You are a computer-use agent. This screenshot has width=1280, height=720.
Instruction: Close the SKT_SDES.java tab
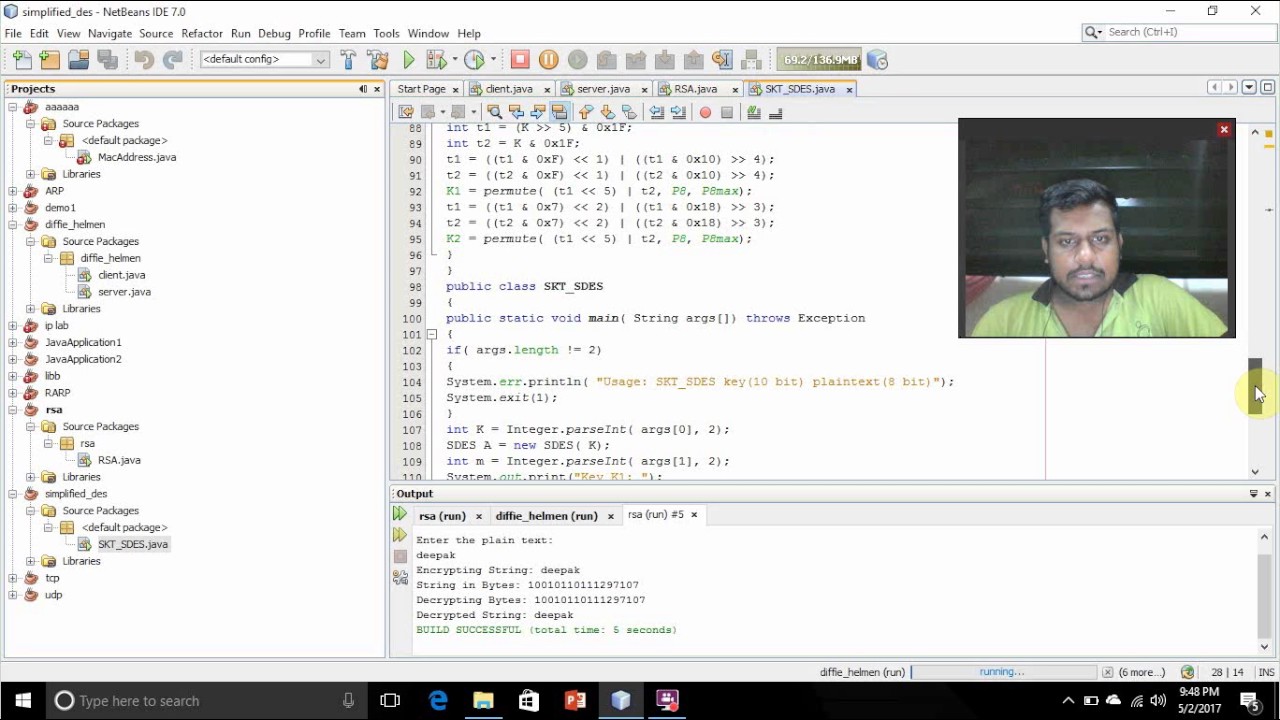pyautogui.click(x=849, y=89)
